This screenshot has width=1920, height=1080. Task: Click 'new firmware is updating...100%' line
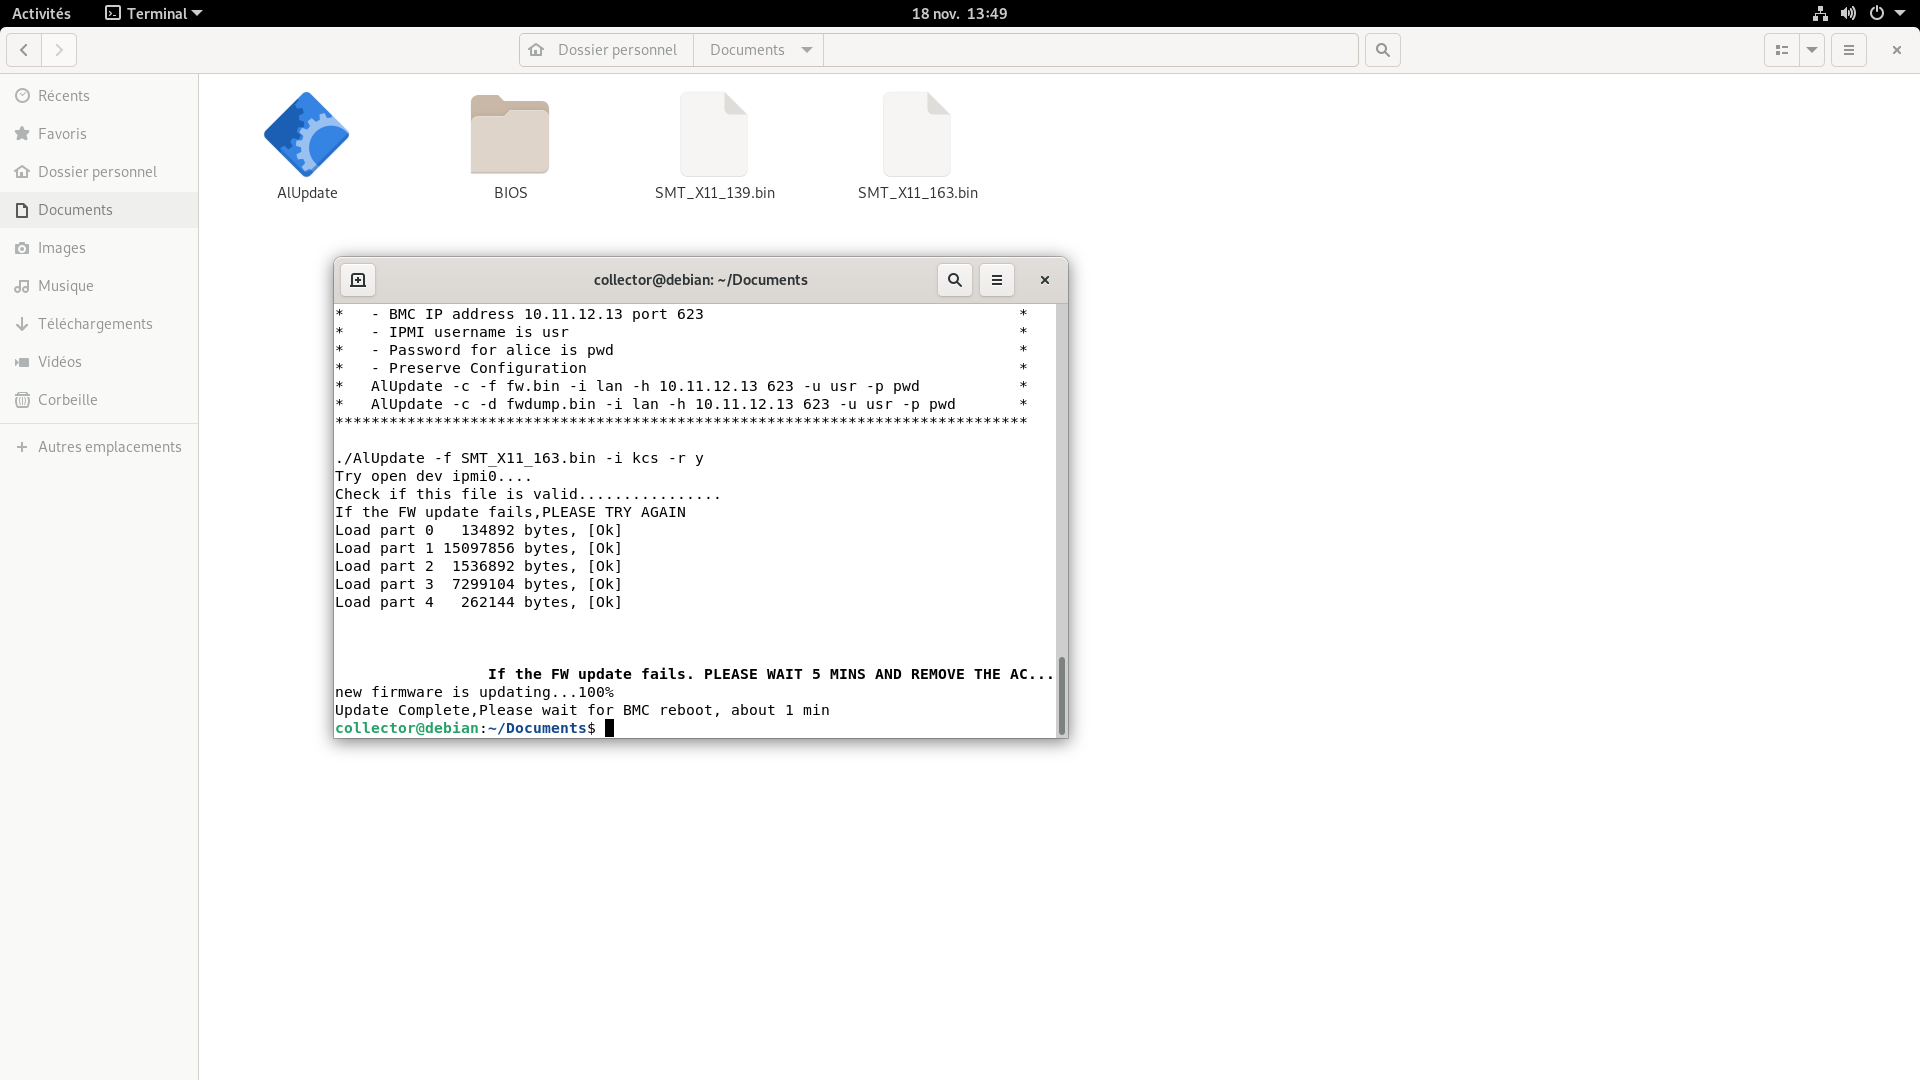pyautogui.click(x=474, y=692)
